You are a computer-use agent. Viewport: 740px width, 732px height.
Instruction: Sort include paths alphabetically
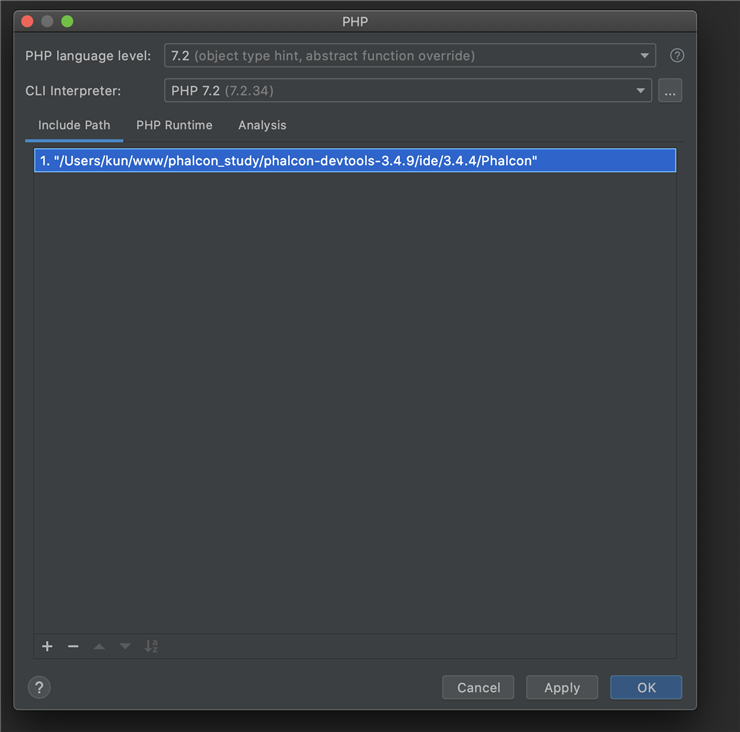[x=151, y=646]
